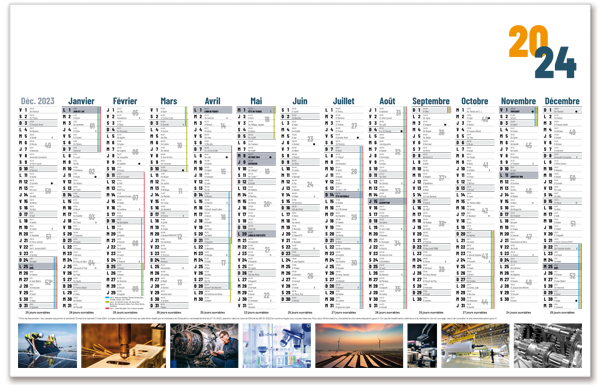The width and height of the screenshot is (600, 385).
Task: Click the wind turbines sunset photo
Action: (359, 346)
